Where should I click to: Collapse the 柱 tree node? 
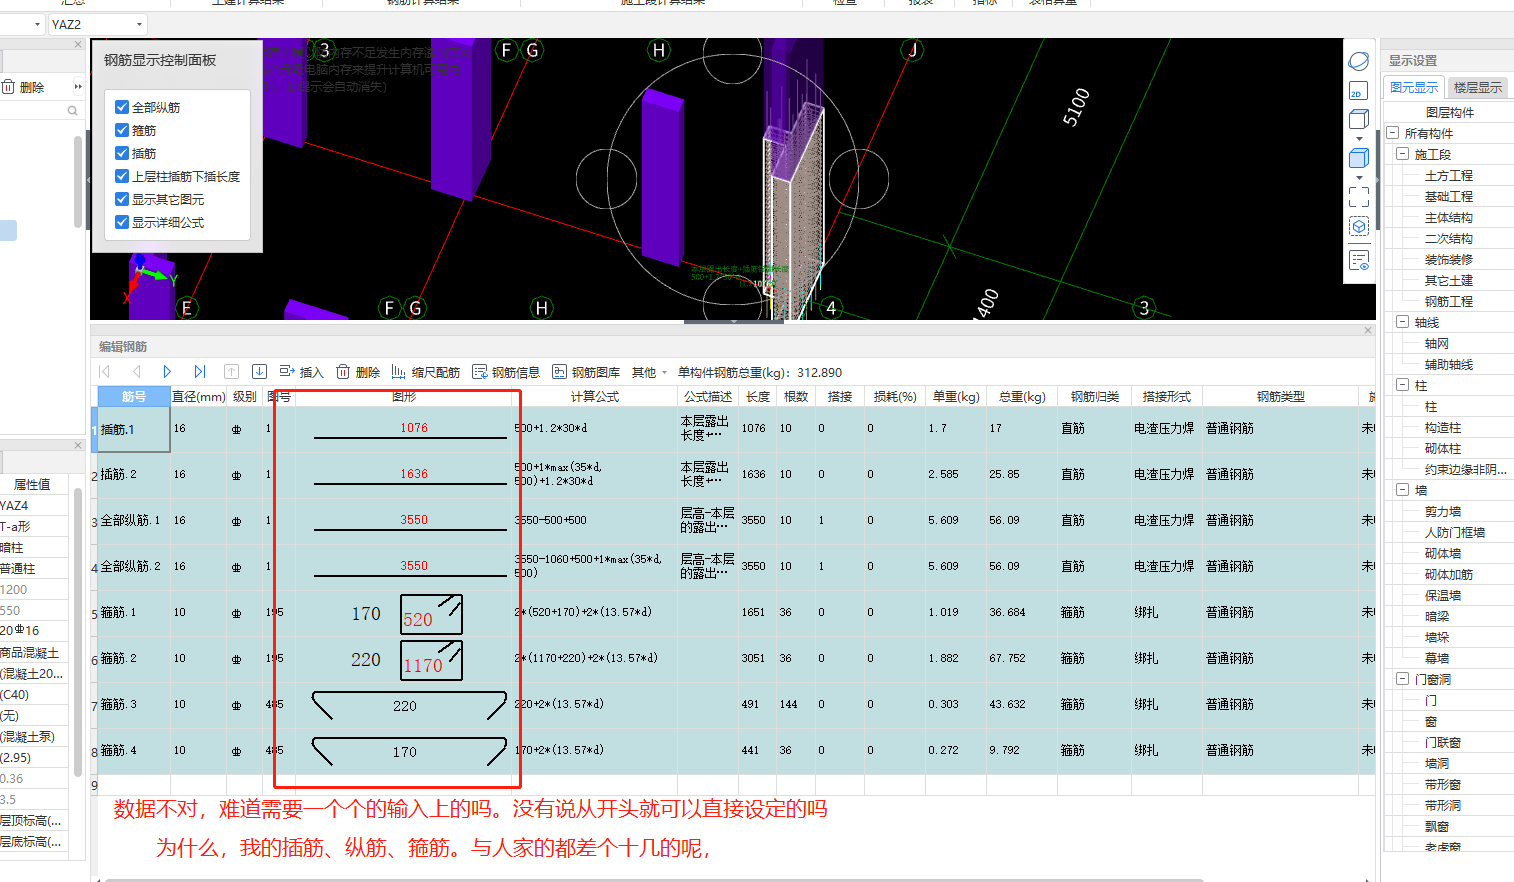[1402, 385]
